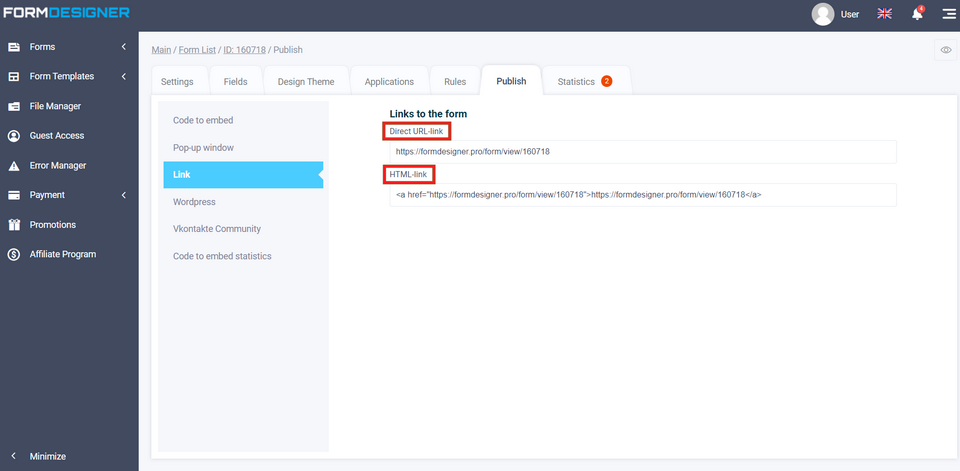Click the Promotions gift icon
Viewport: 960px width, 471px height.
pyautogui.click(x=14, y=225)
